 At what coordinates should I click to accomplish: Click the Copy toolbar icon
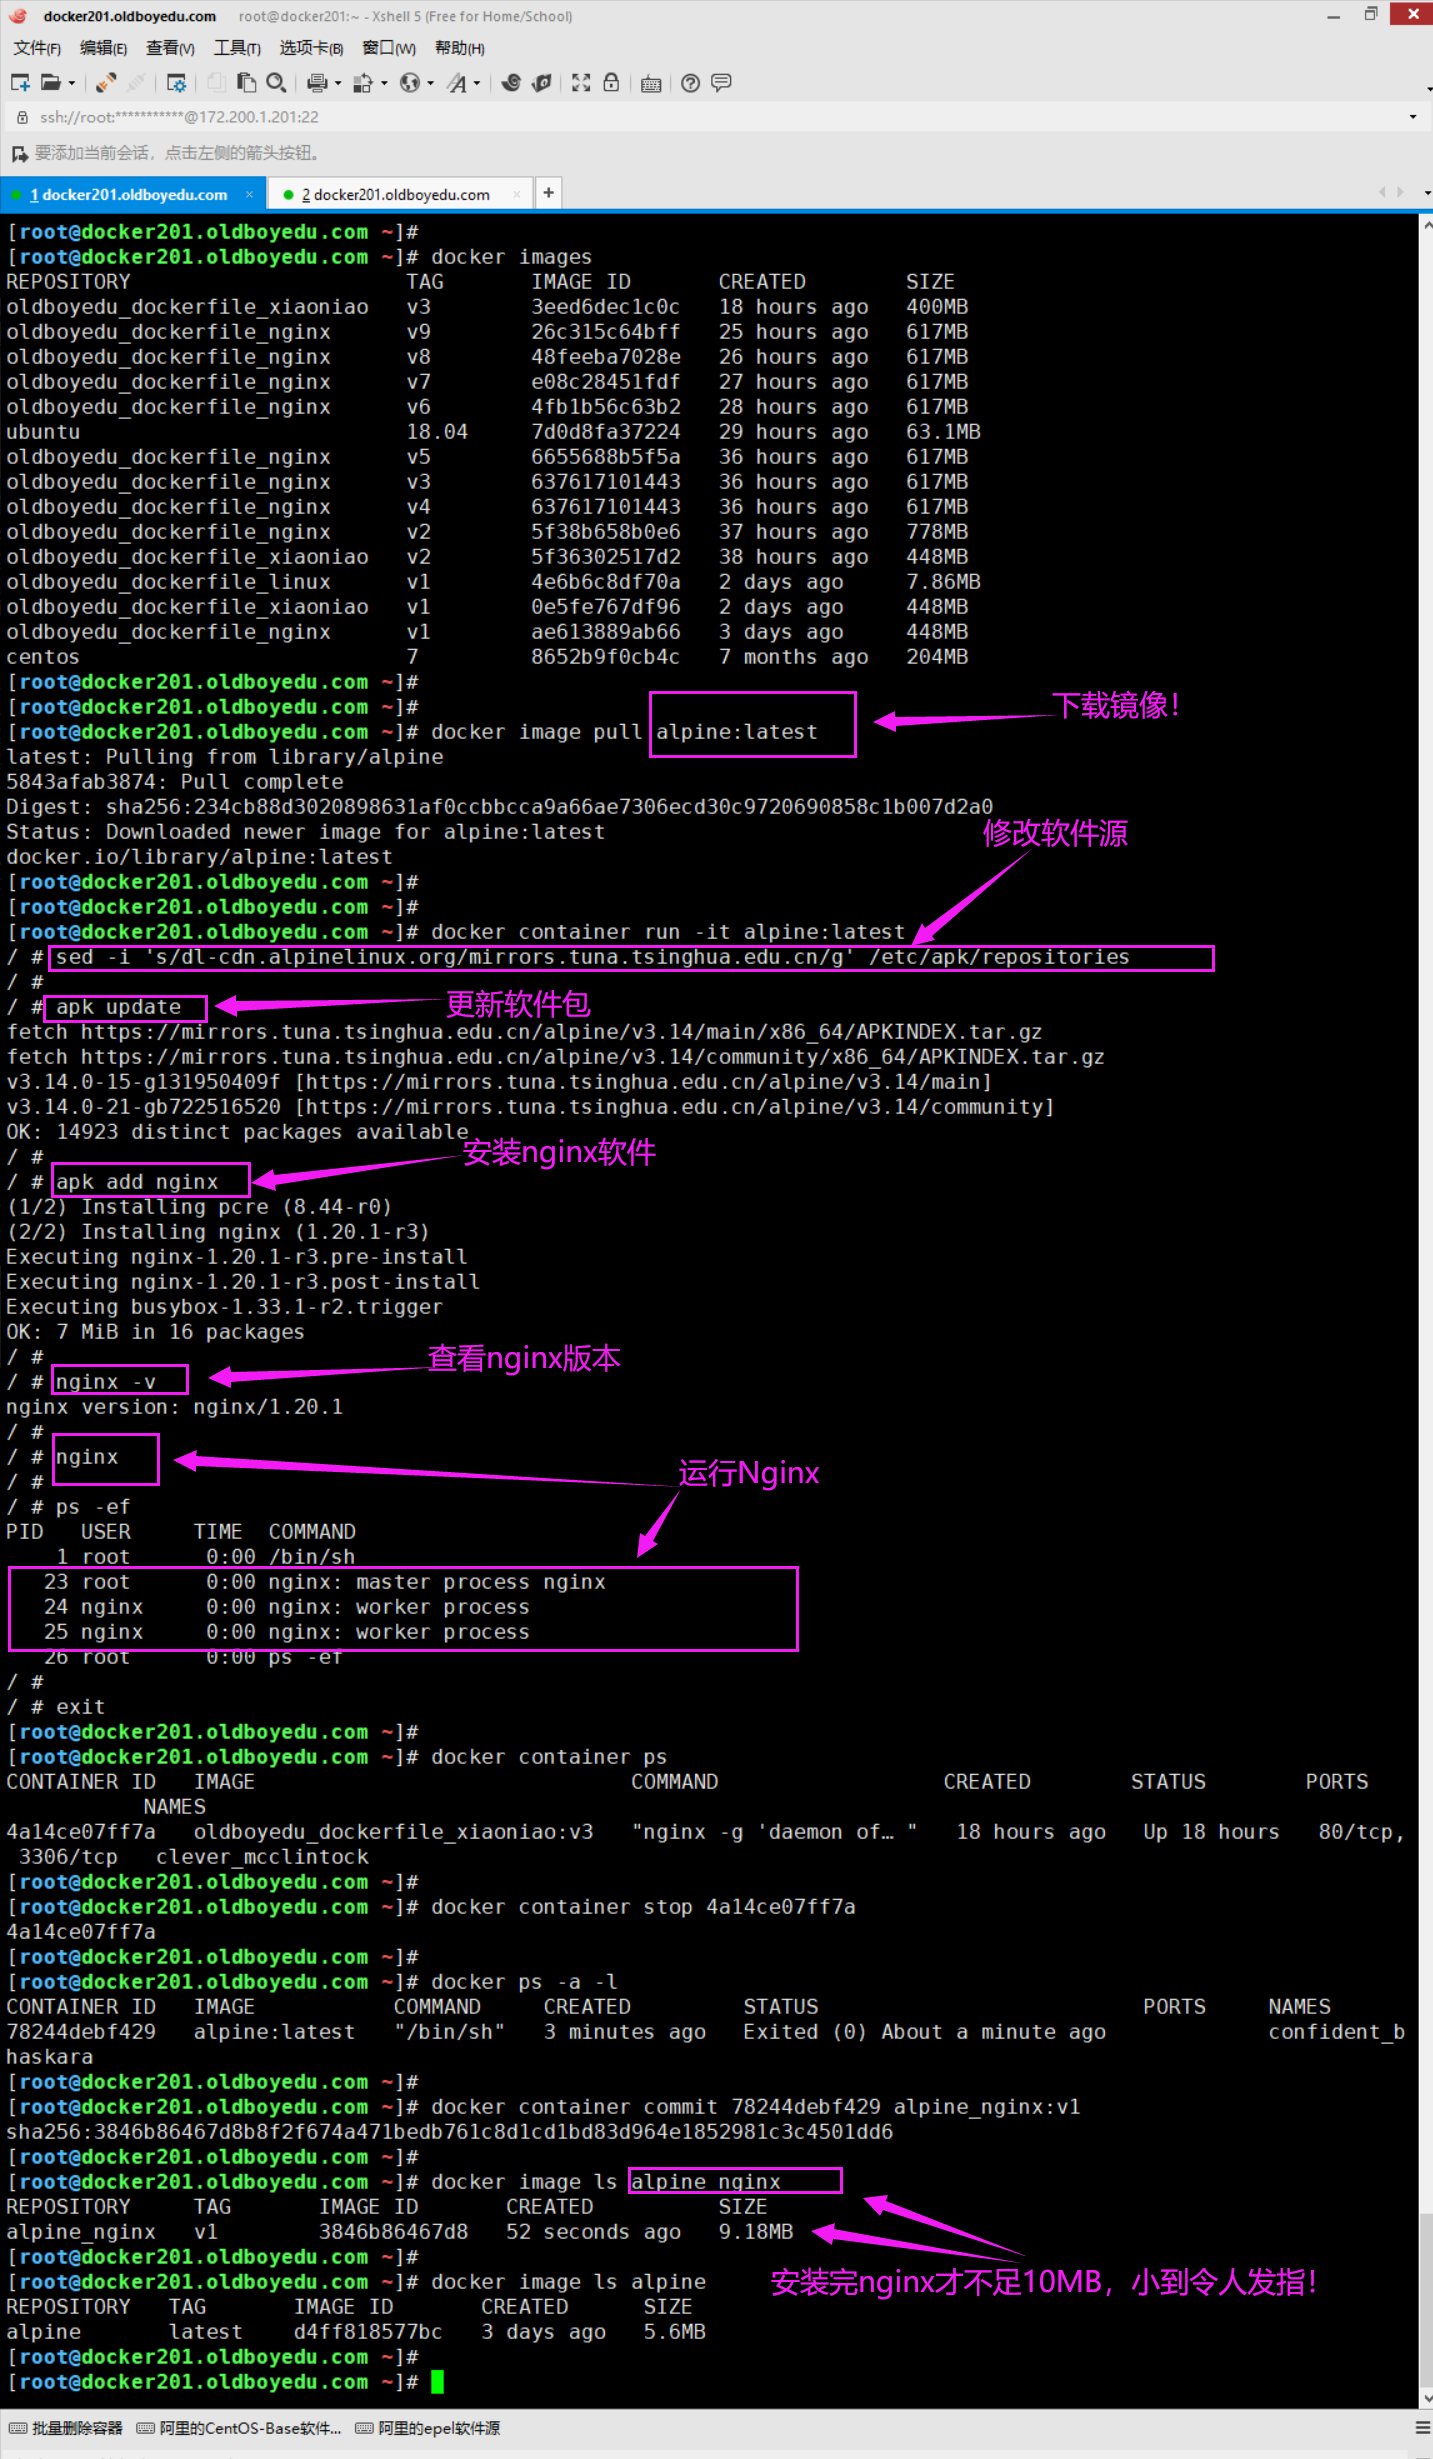pos(215,83)
